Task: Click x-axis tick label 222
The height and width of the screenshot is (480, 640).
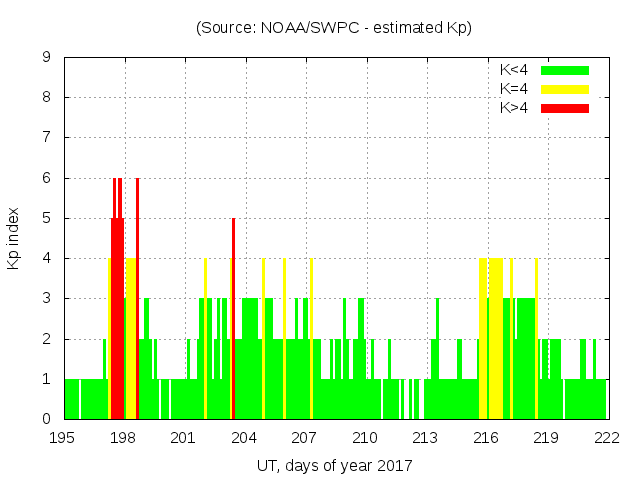Action: click(606, 437)
